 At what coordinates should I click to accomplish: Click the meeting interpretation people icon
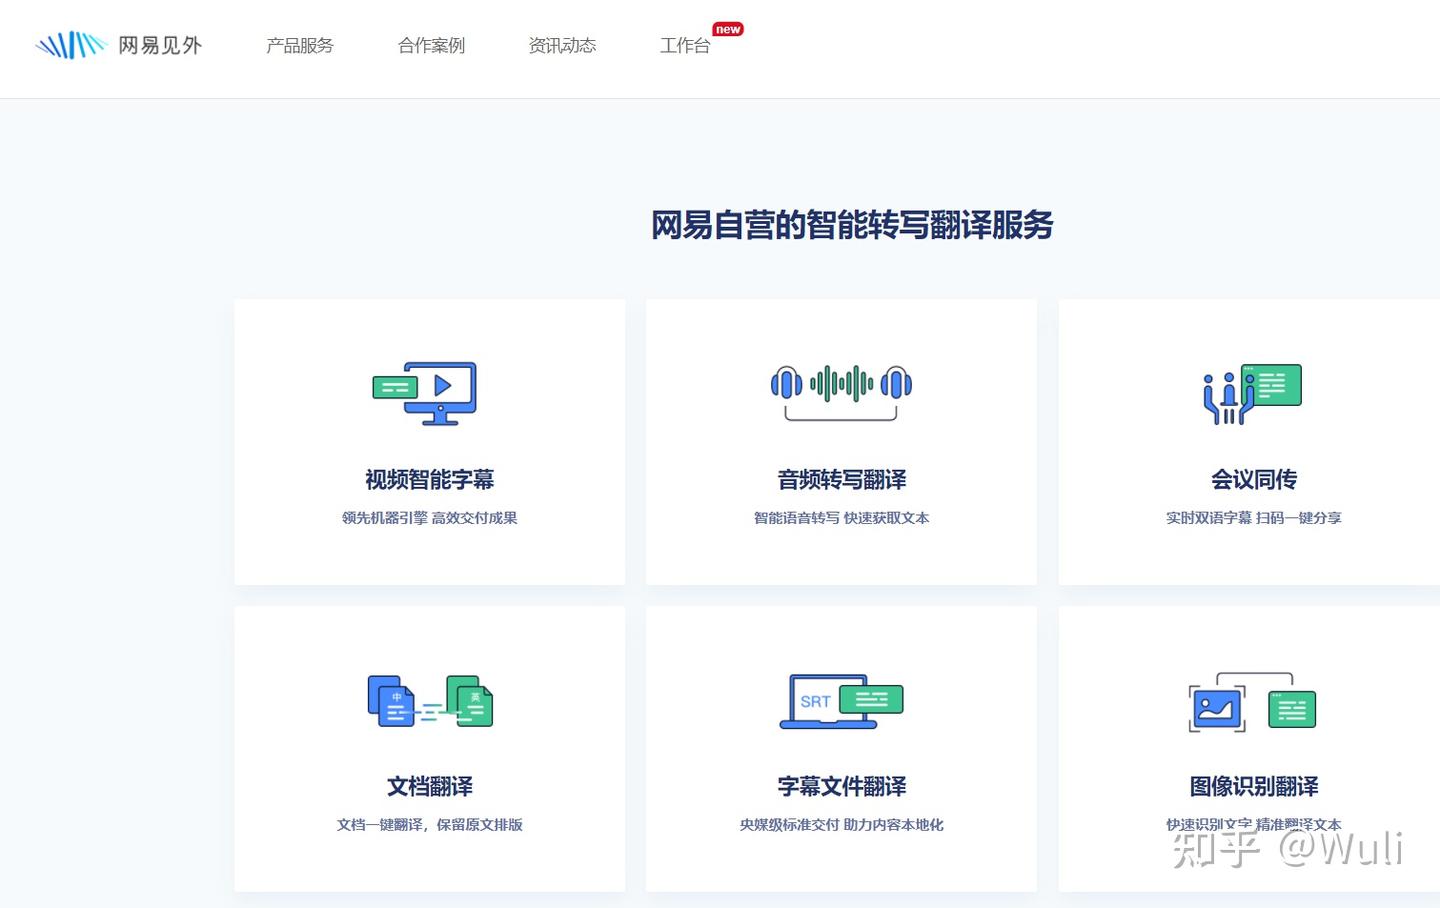pyautogui.click(x=1252, y=394)
